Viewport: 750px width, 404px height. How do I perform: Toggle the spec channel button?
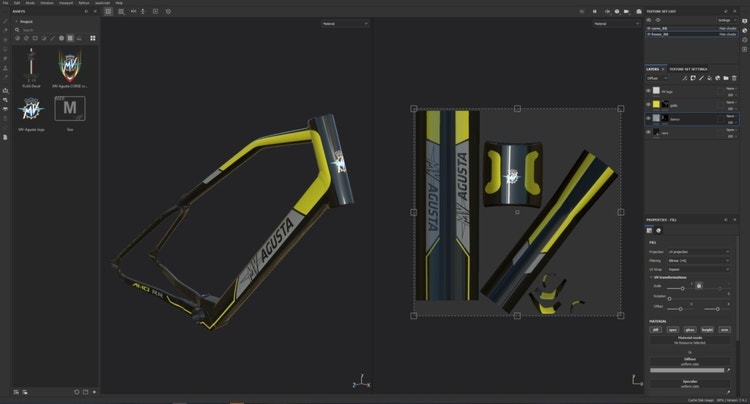click(x=673, y=329)
